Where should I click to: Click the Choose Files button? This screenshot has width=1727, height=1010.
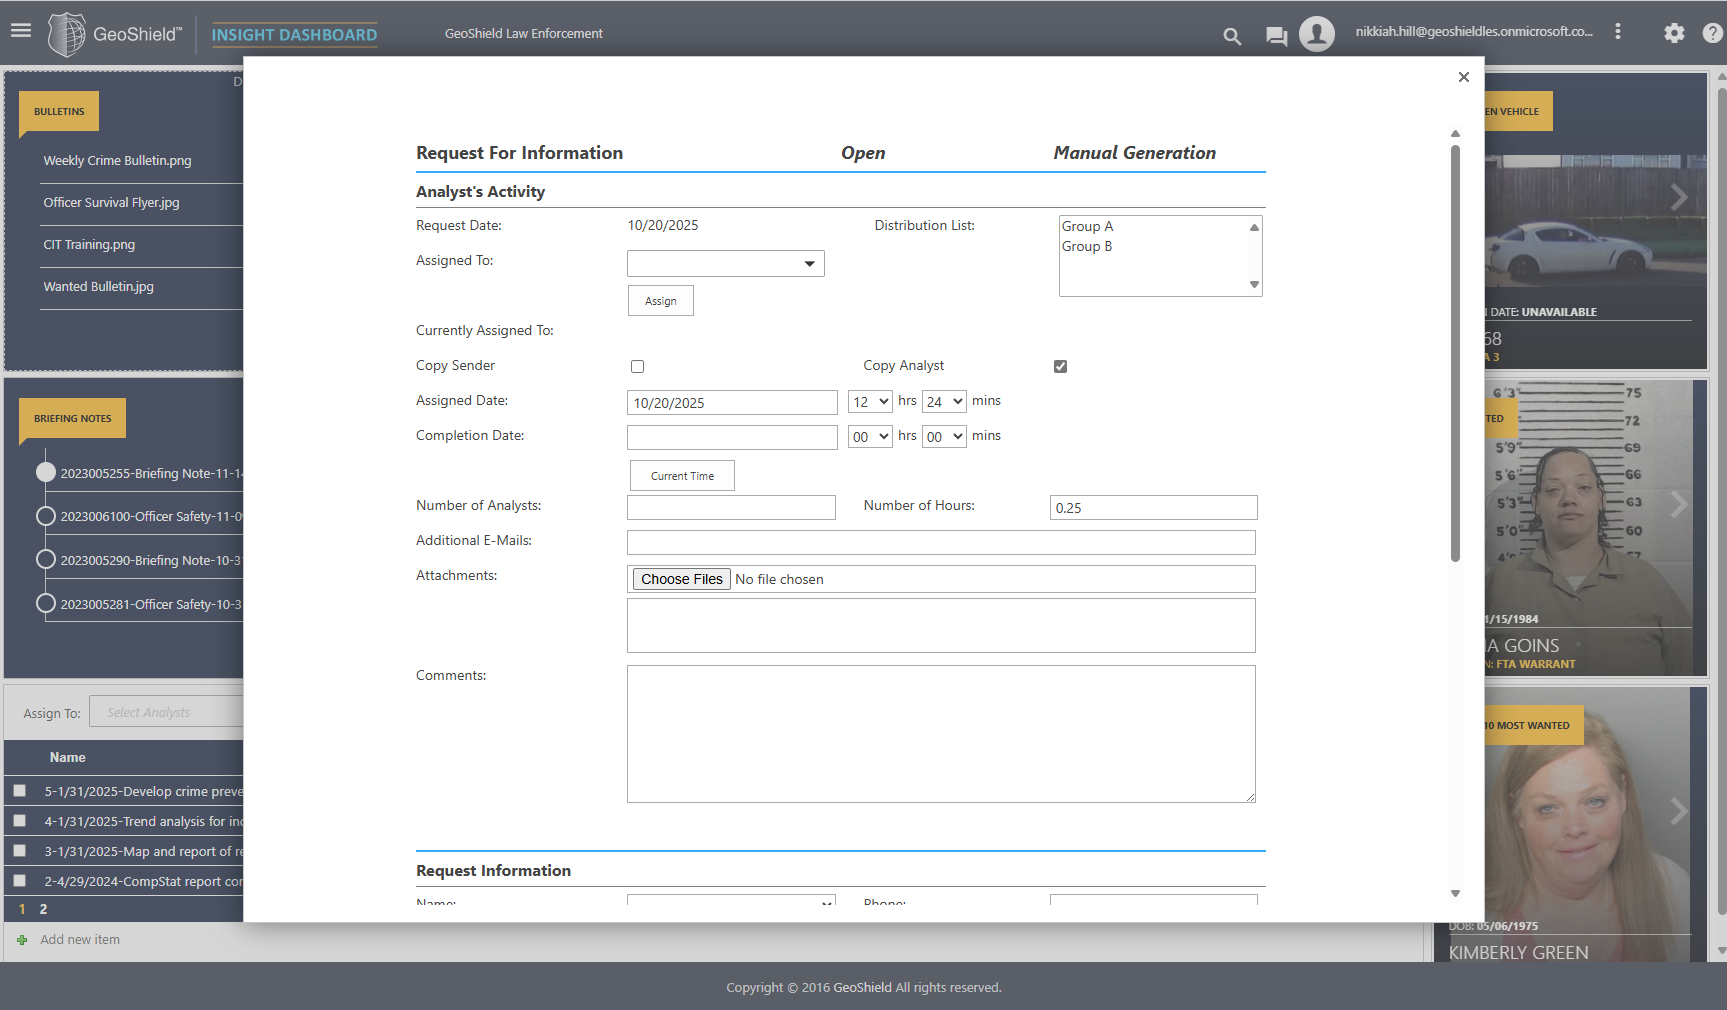pos(681,579)
